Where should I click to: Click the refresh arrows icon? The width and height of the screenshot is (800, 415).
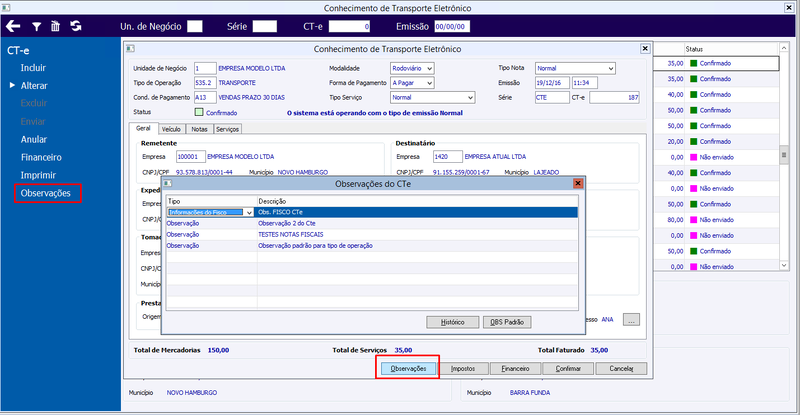click(76, 26)
